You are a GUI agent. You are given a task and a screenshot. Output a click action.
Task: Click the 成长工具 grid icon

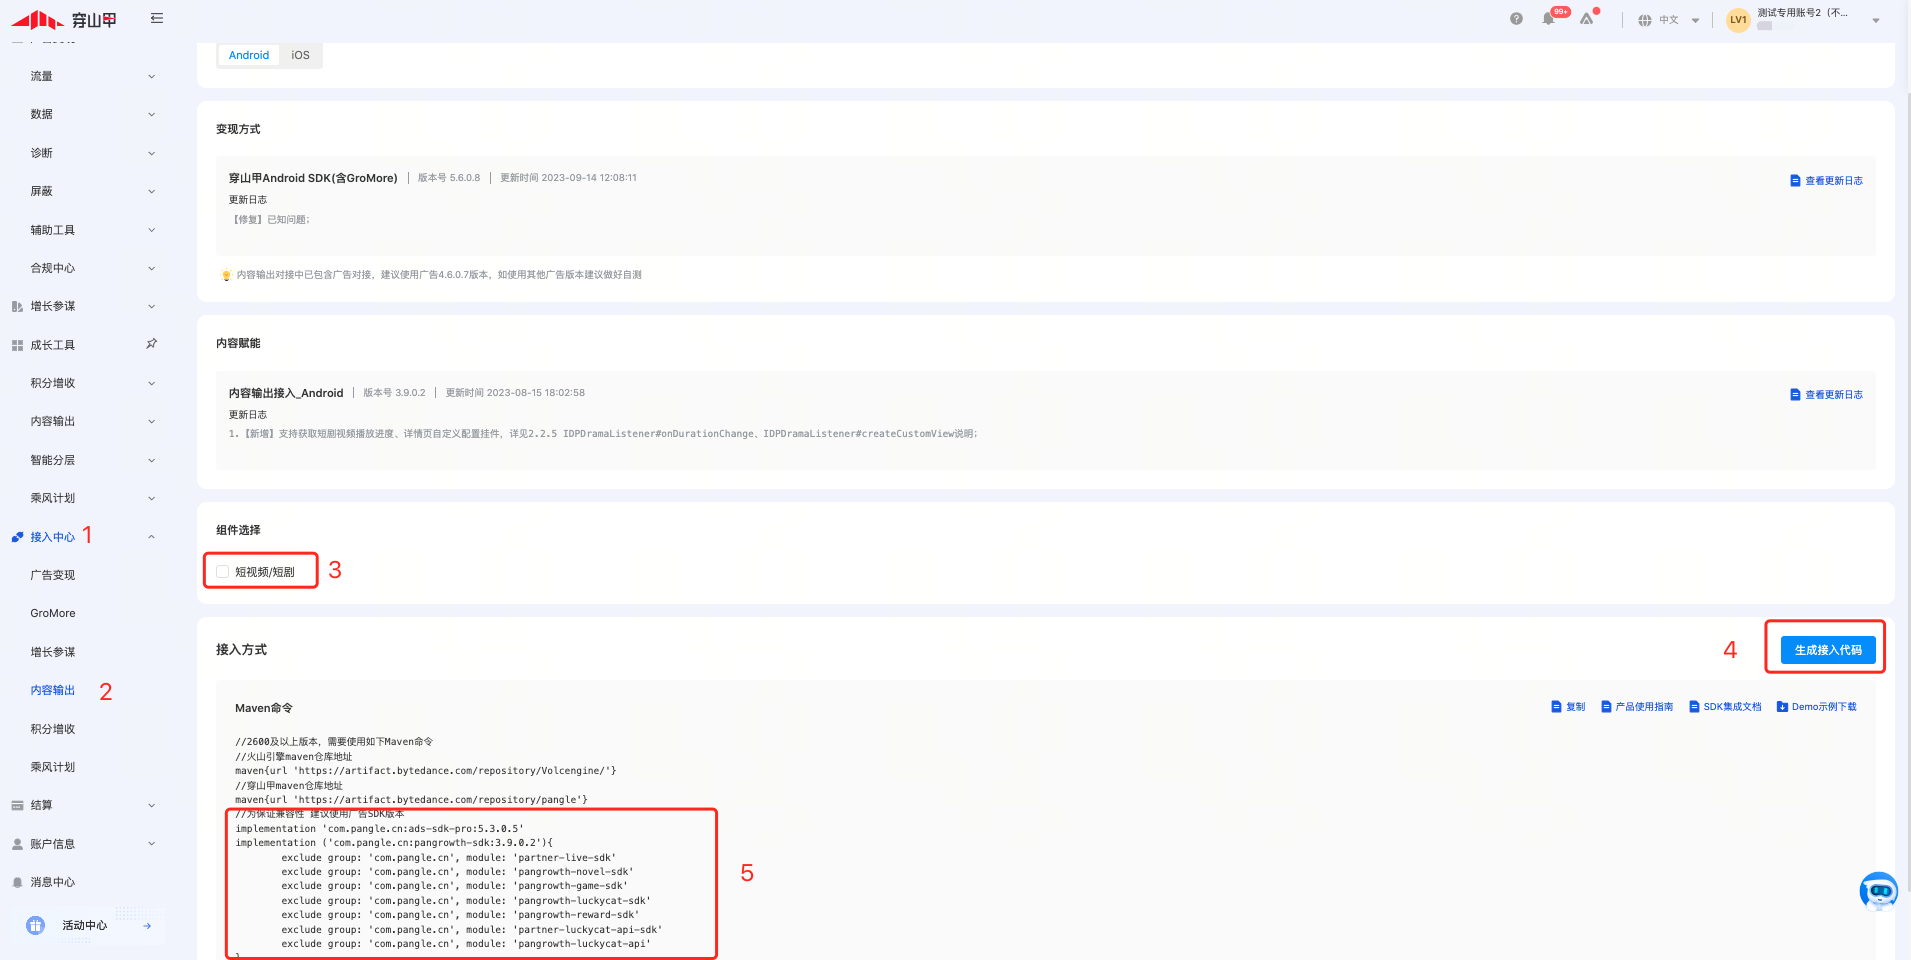[x=17, y=345]
